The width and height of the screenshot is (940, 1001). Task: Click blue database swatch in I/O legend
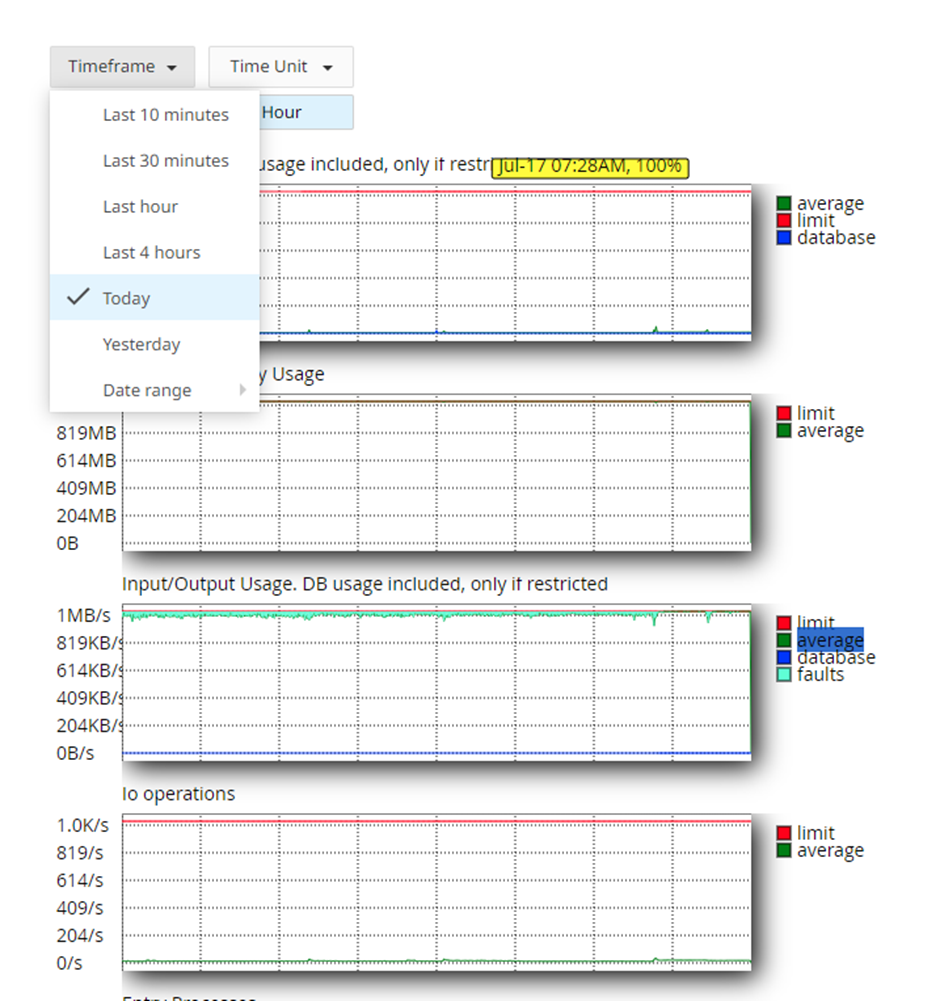784,658
